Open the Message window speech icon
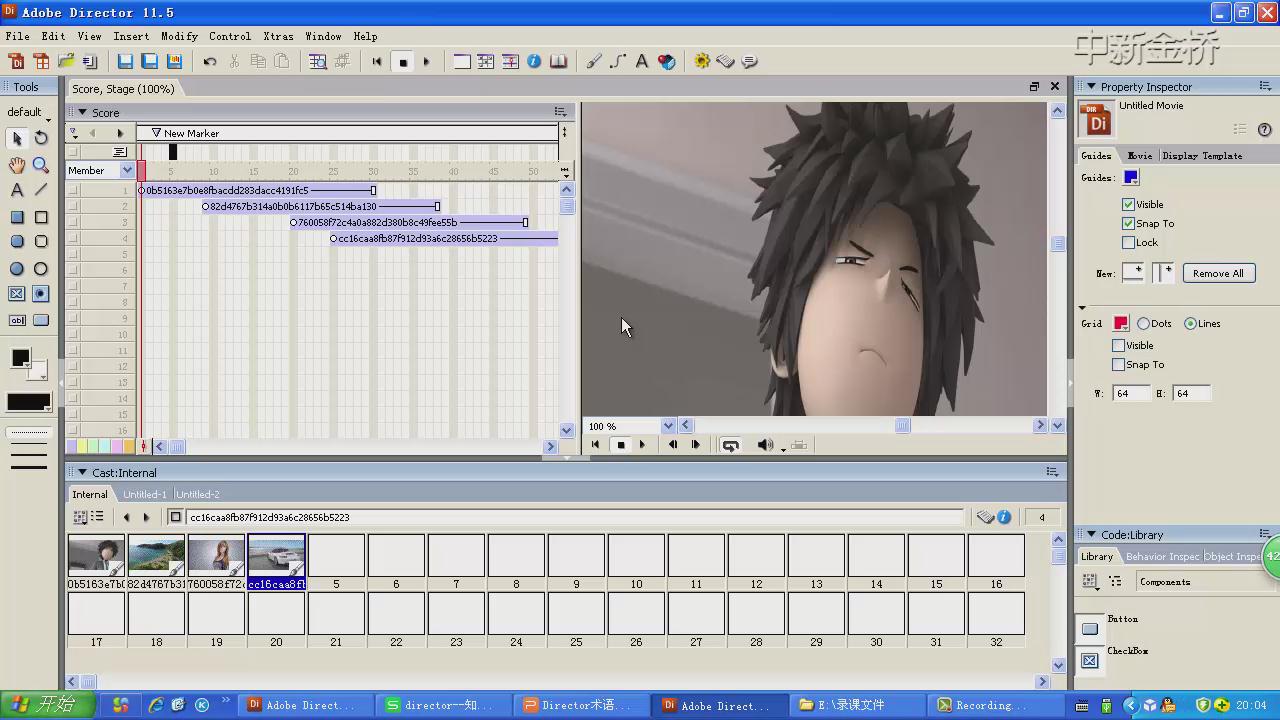The height and width of the screenshot is (720, 1280). pos(750,61)
